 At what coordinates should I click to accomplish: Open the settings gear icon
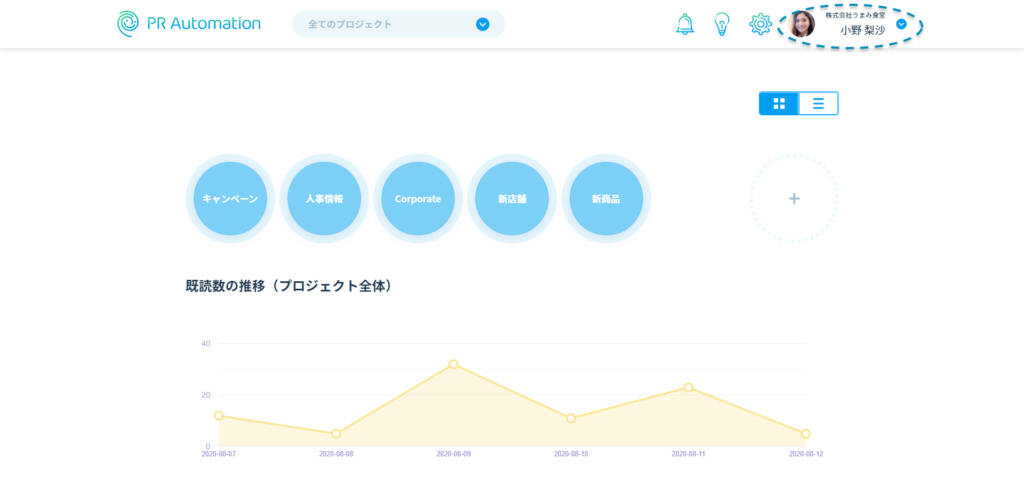click(760, 24)
